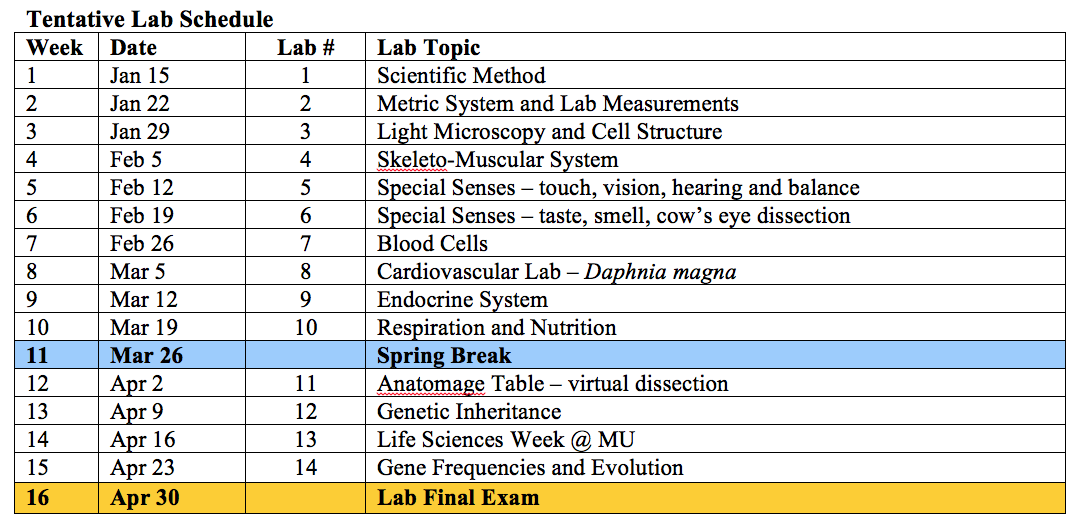The height and width of the screenshot is (523, 1079).
Task: Click the yellow 'Lab Final Exam' row
Action: tap(540, 498)
